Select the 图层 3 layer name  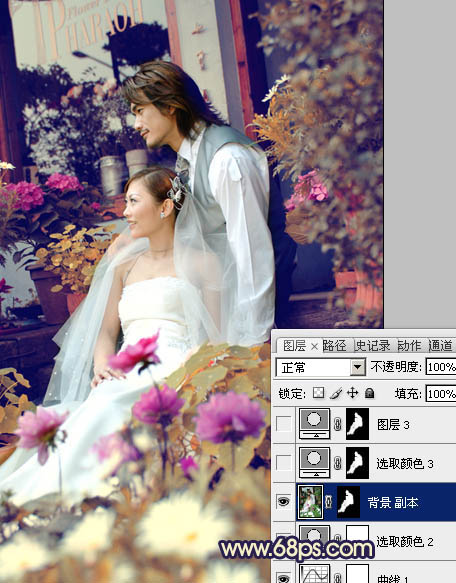coord(393,424)
